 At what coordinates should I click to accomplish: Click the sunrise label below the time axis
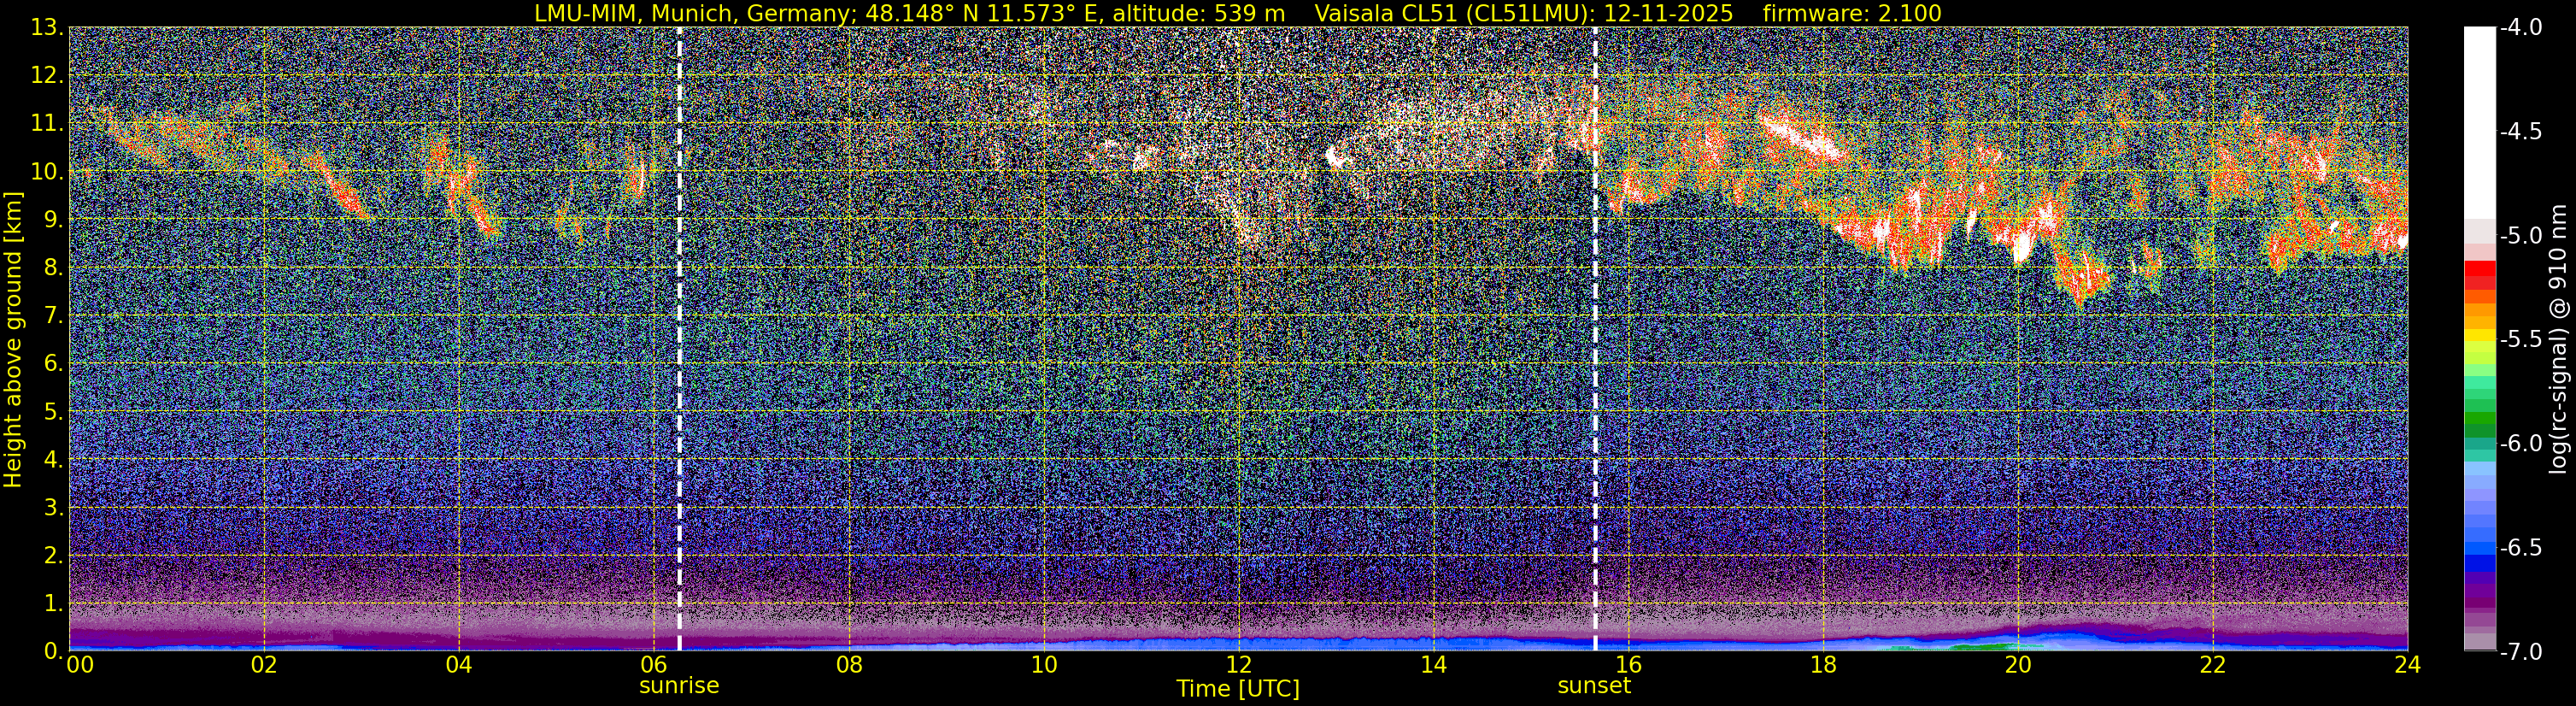679,686
